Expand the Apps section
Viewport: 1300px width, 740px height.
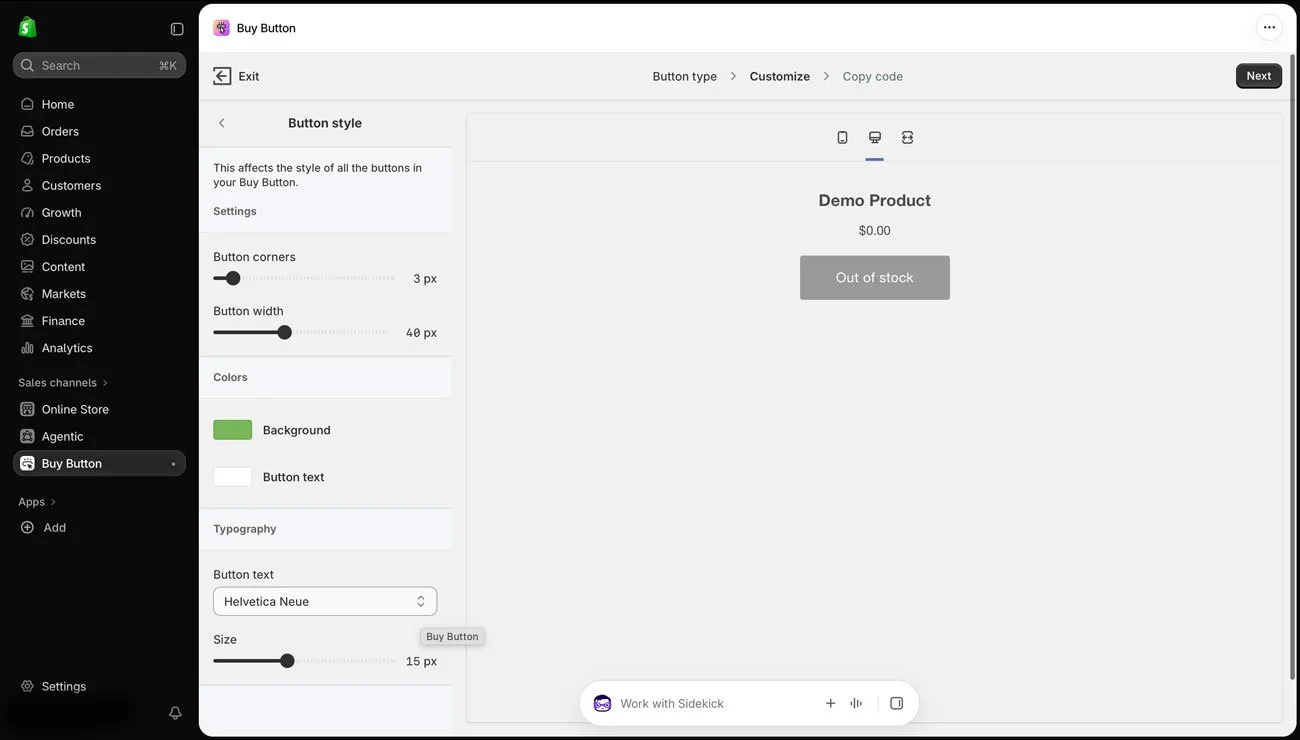[37, 502]
